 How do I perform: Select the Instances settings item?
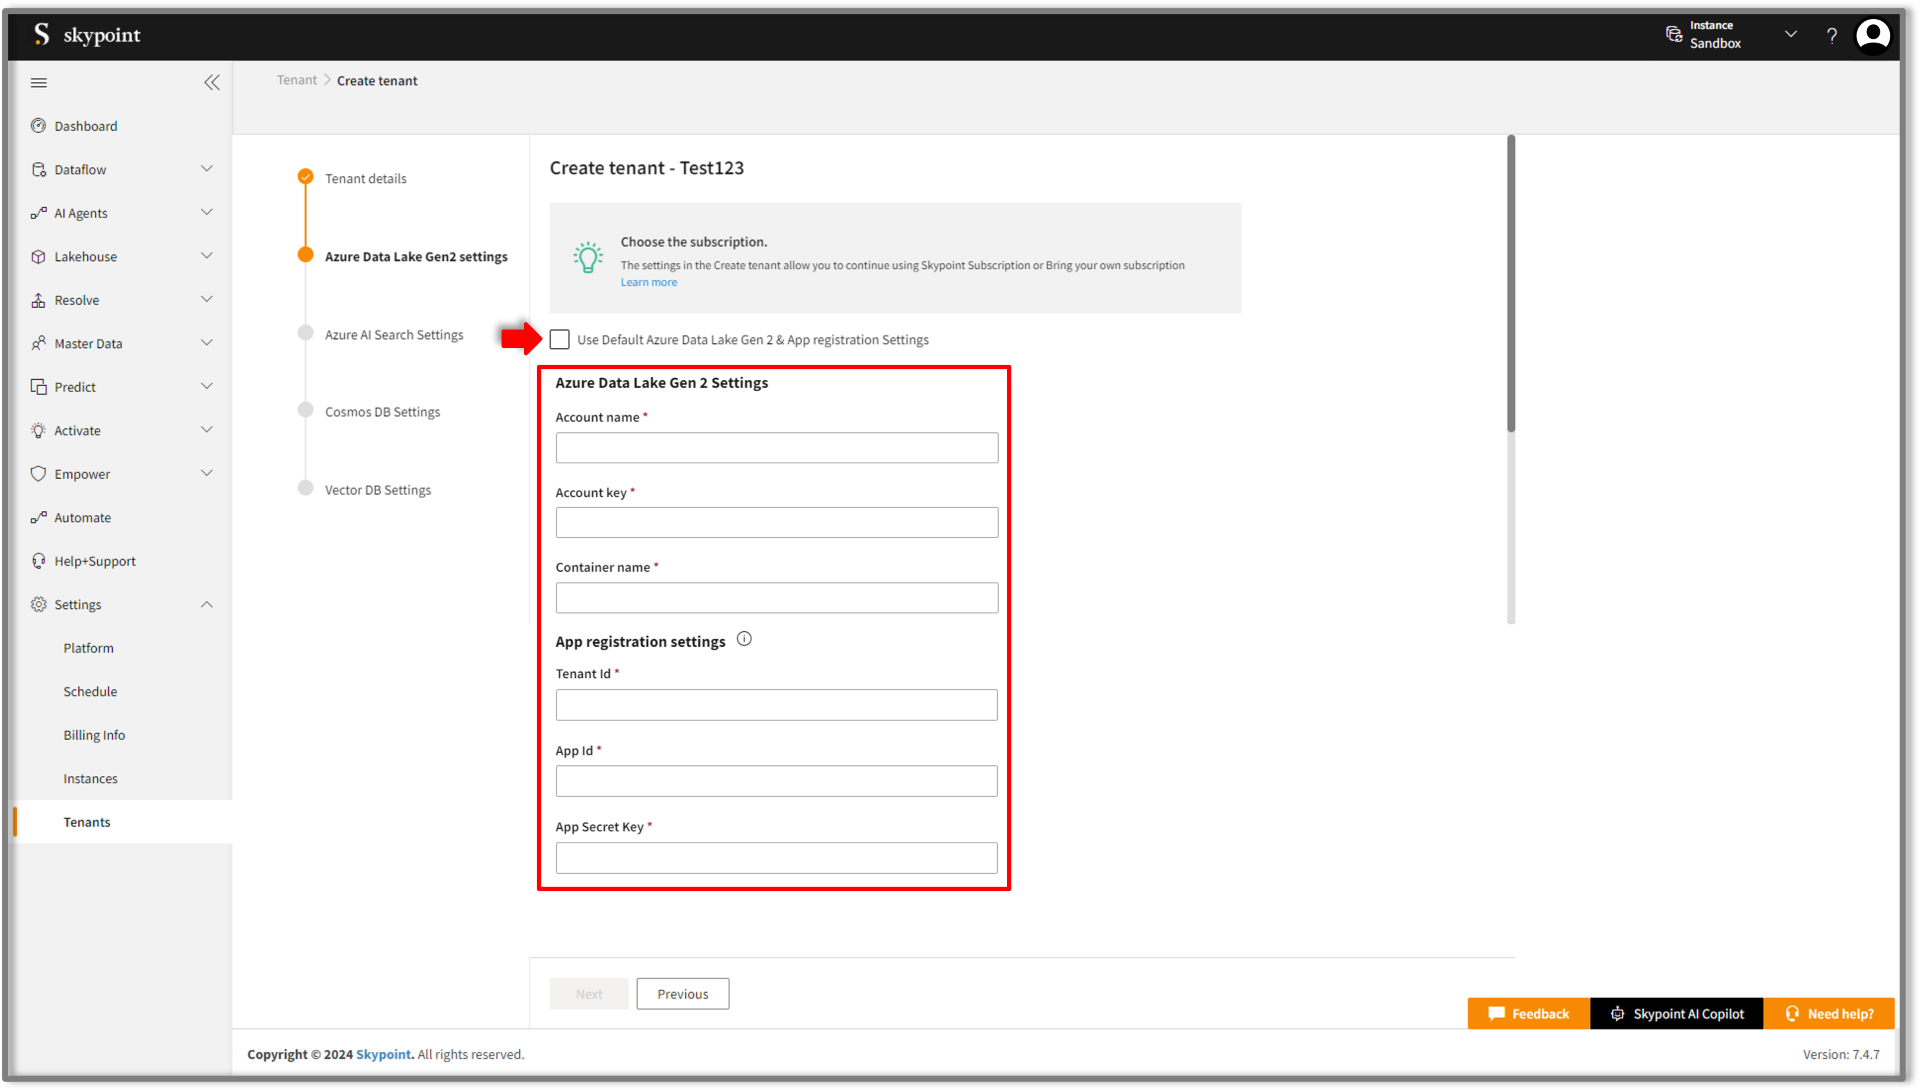point(90,779)
